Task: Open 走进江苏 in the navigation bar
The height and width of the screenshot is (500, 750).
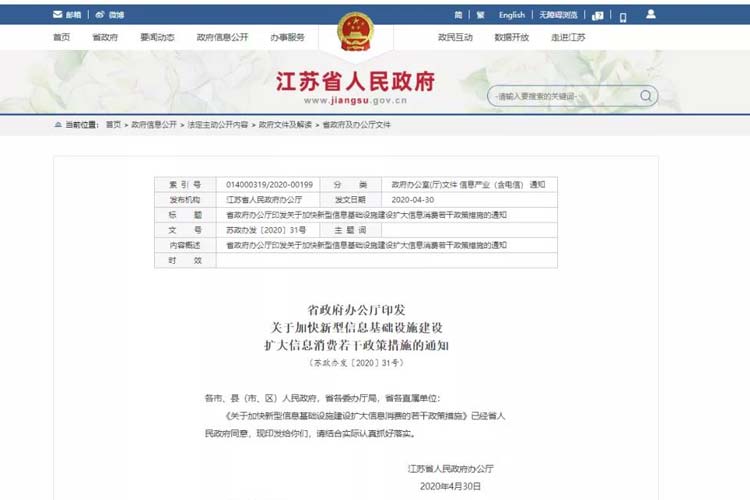Action: pos(568,37)
